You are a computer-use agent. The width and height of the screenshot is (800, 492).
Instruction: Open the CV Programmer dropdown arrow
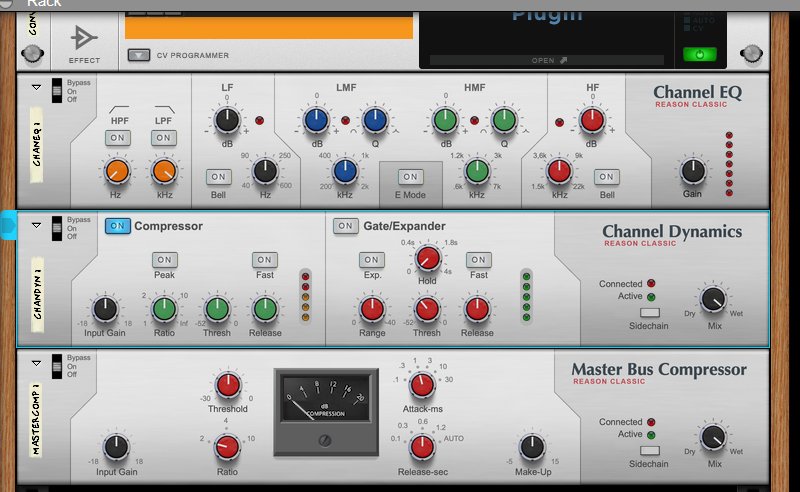[139, 55]
